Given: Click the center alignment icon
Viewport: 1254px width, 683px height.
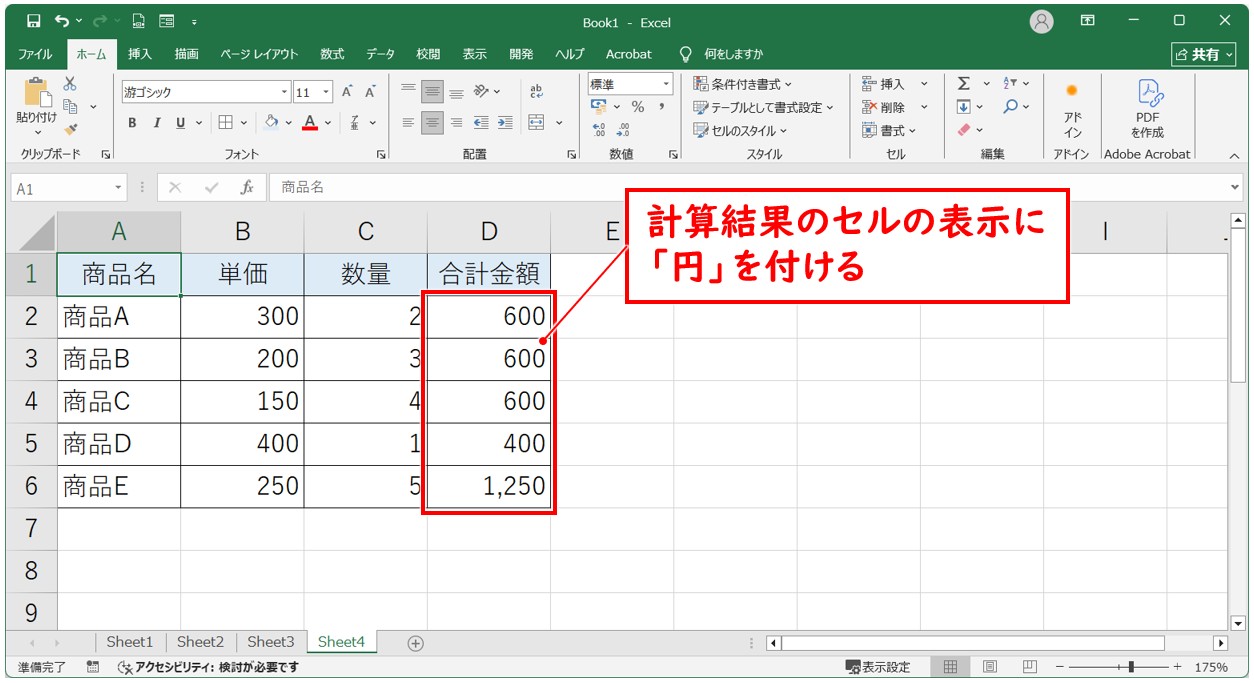Looking at the screenshot, I should pos(432,123).
